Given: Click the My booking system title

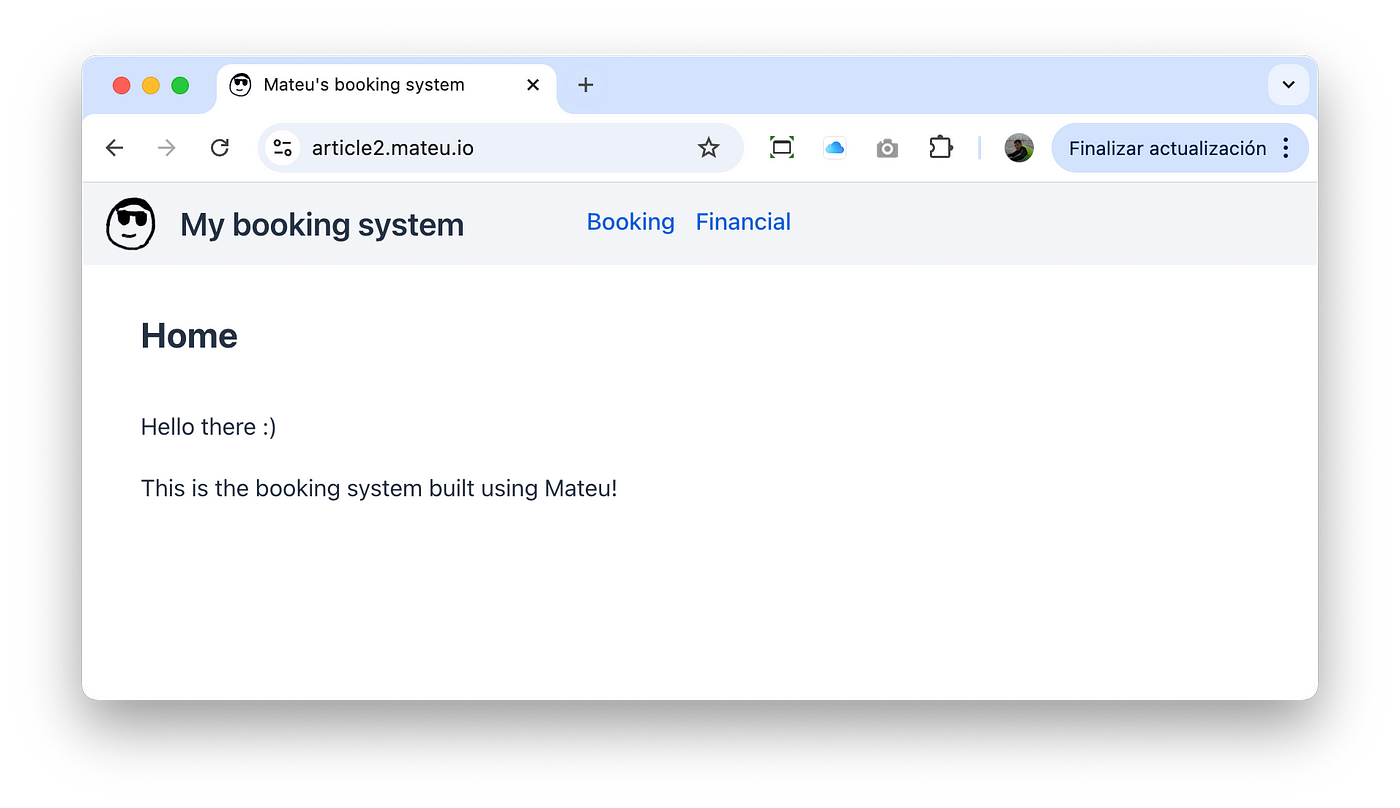Looking at the screenshot, I should (x=322, y=225).
